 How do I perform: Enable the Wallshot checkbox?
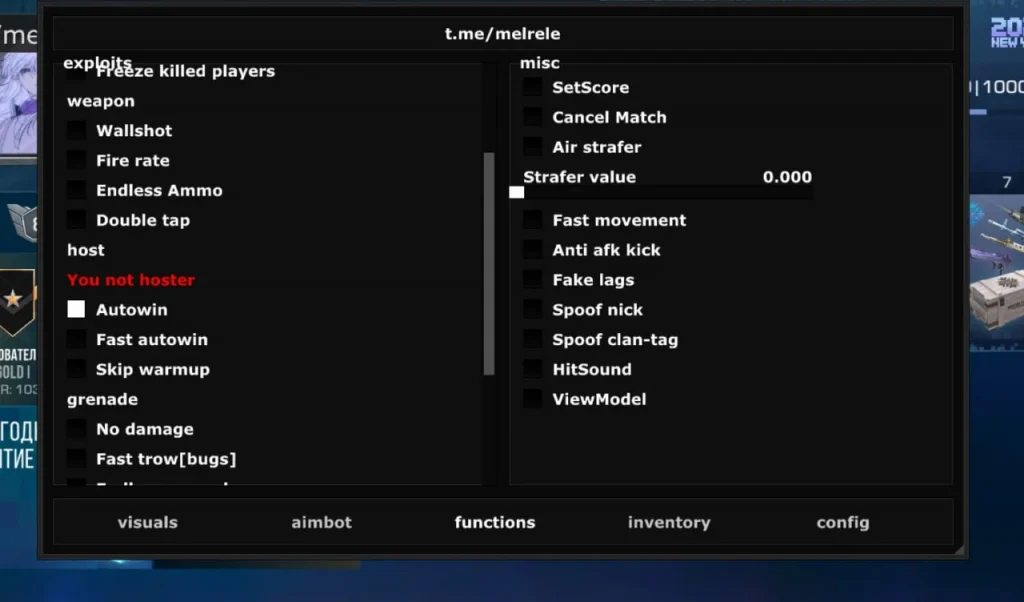[76, 131]
